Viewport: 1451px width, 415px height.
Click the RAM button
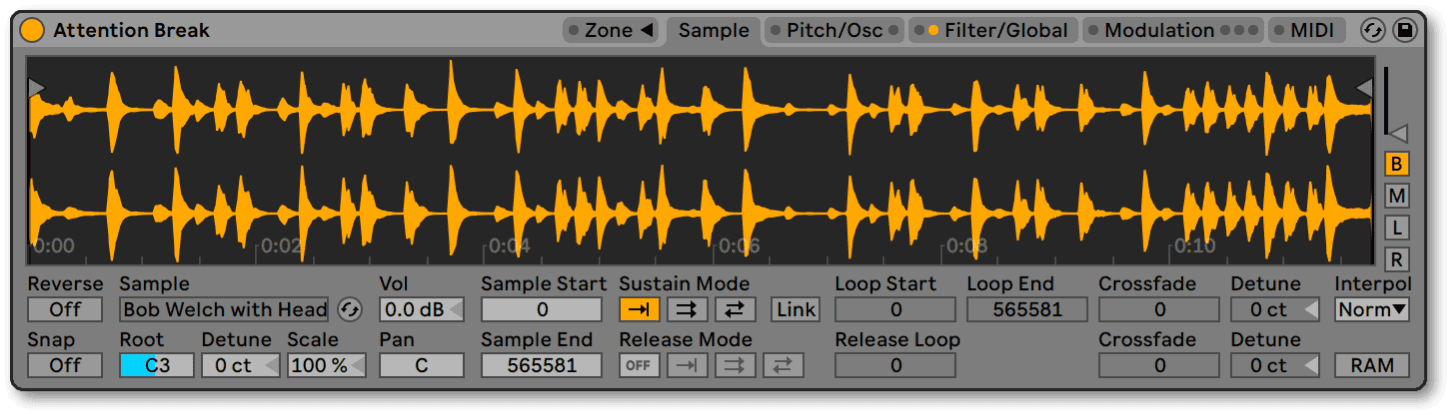coord(1372,365)
